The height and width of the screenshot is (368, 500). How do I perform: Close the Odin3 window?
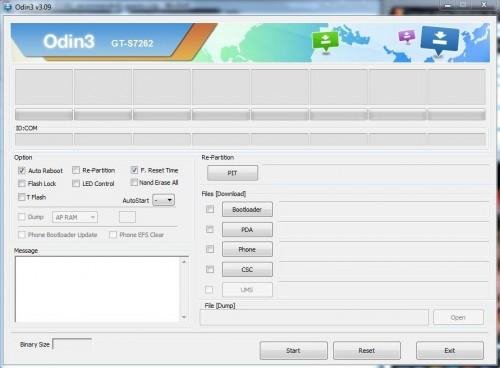click(x=484, y=4)
